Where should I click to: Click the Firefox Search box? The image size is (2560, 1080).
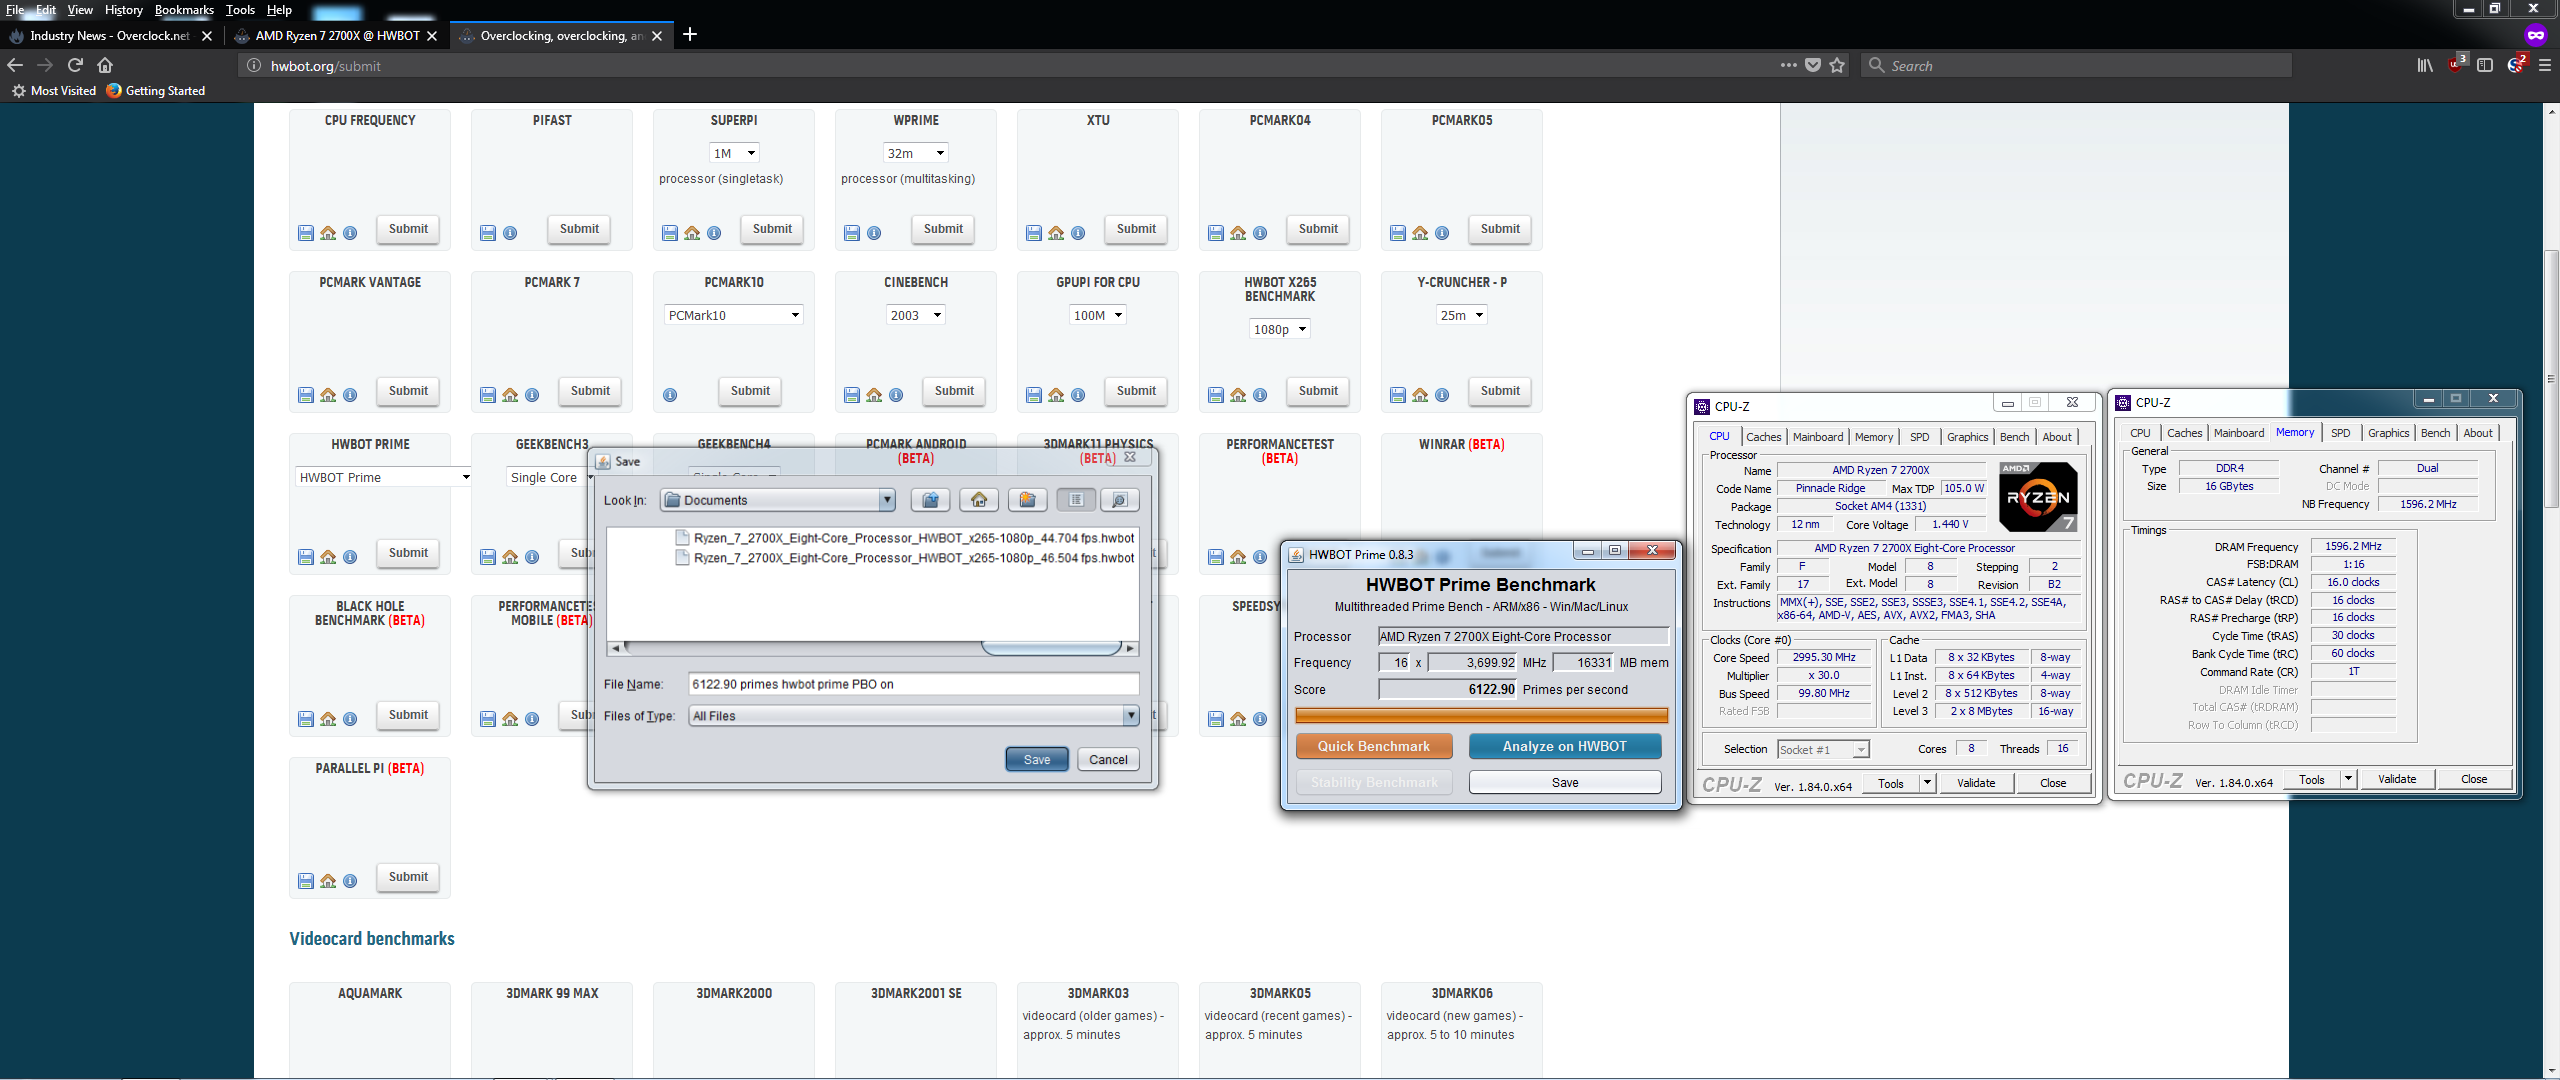click(2076, 65)
